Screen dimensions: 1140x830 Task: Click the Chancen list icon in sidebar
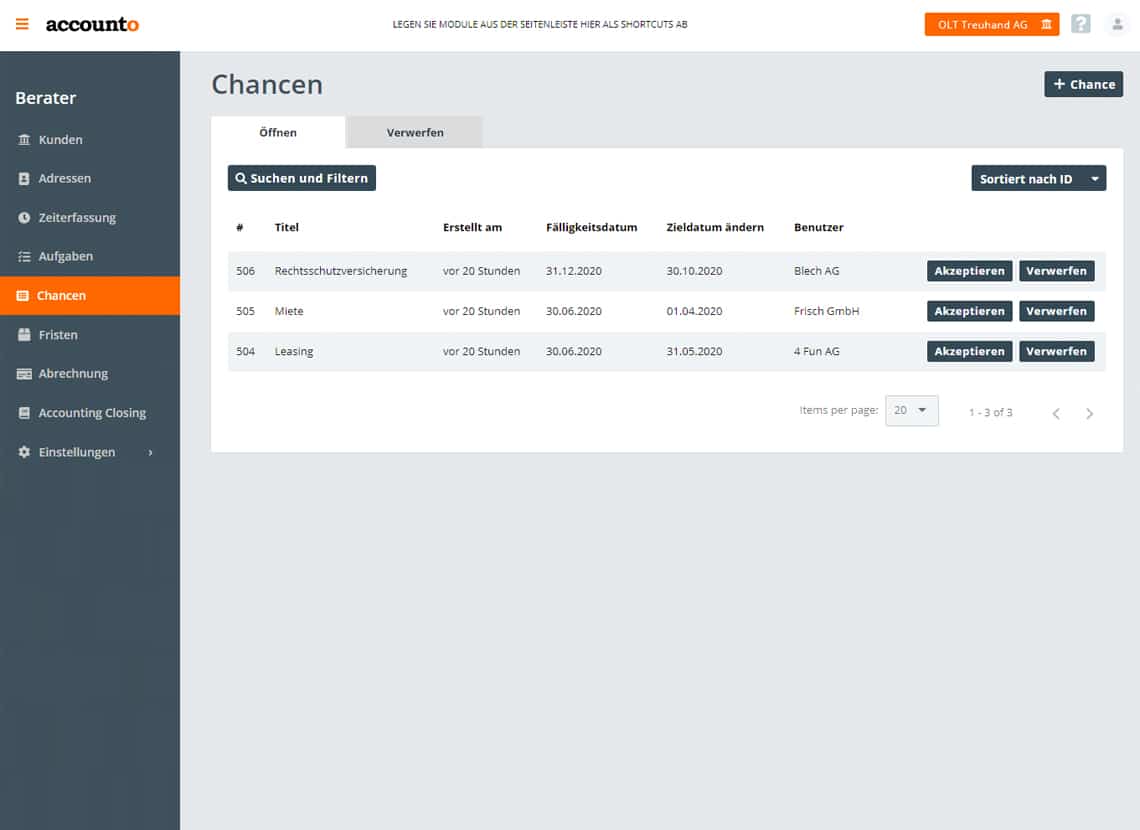click(x=23, y=296)
